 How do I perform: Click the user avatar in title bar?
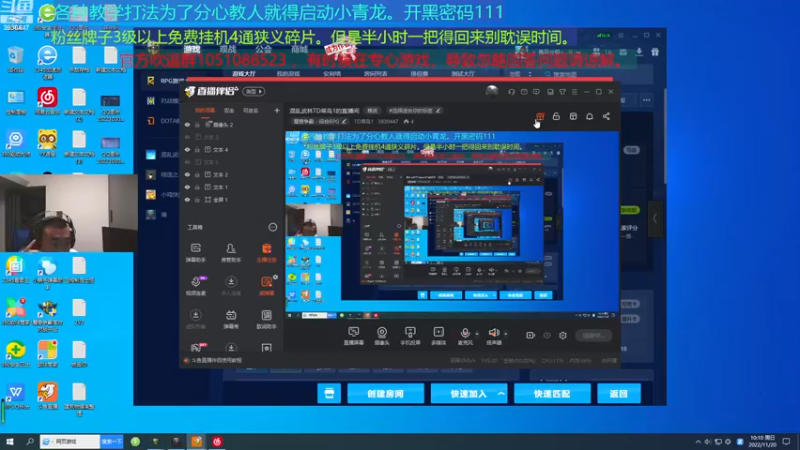tap(492, 91)
